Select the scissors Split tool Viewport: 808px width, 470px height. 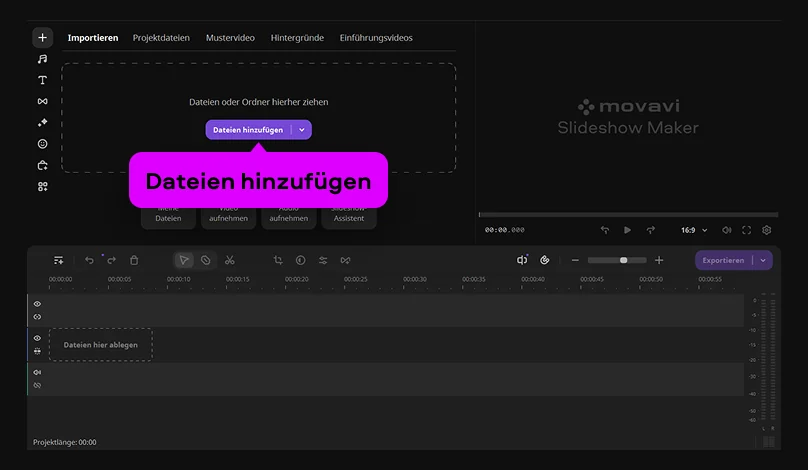pyautogui.click(x=229, y=260)
